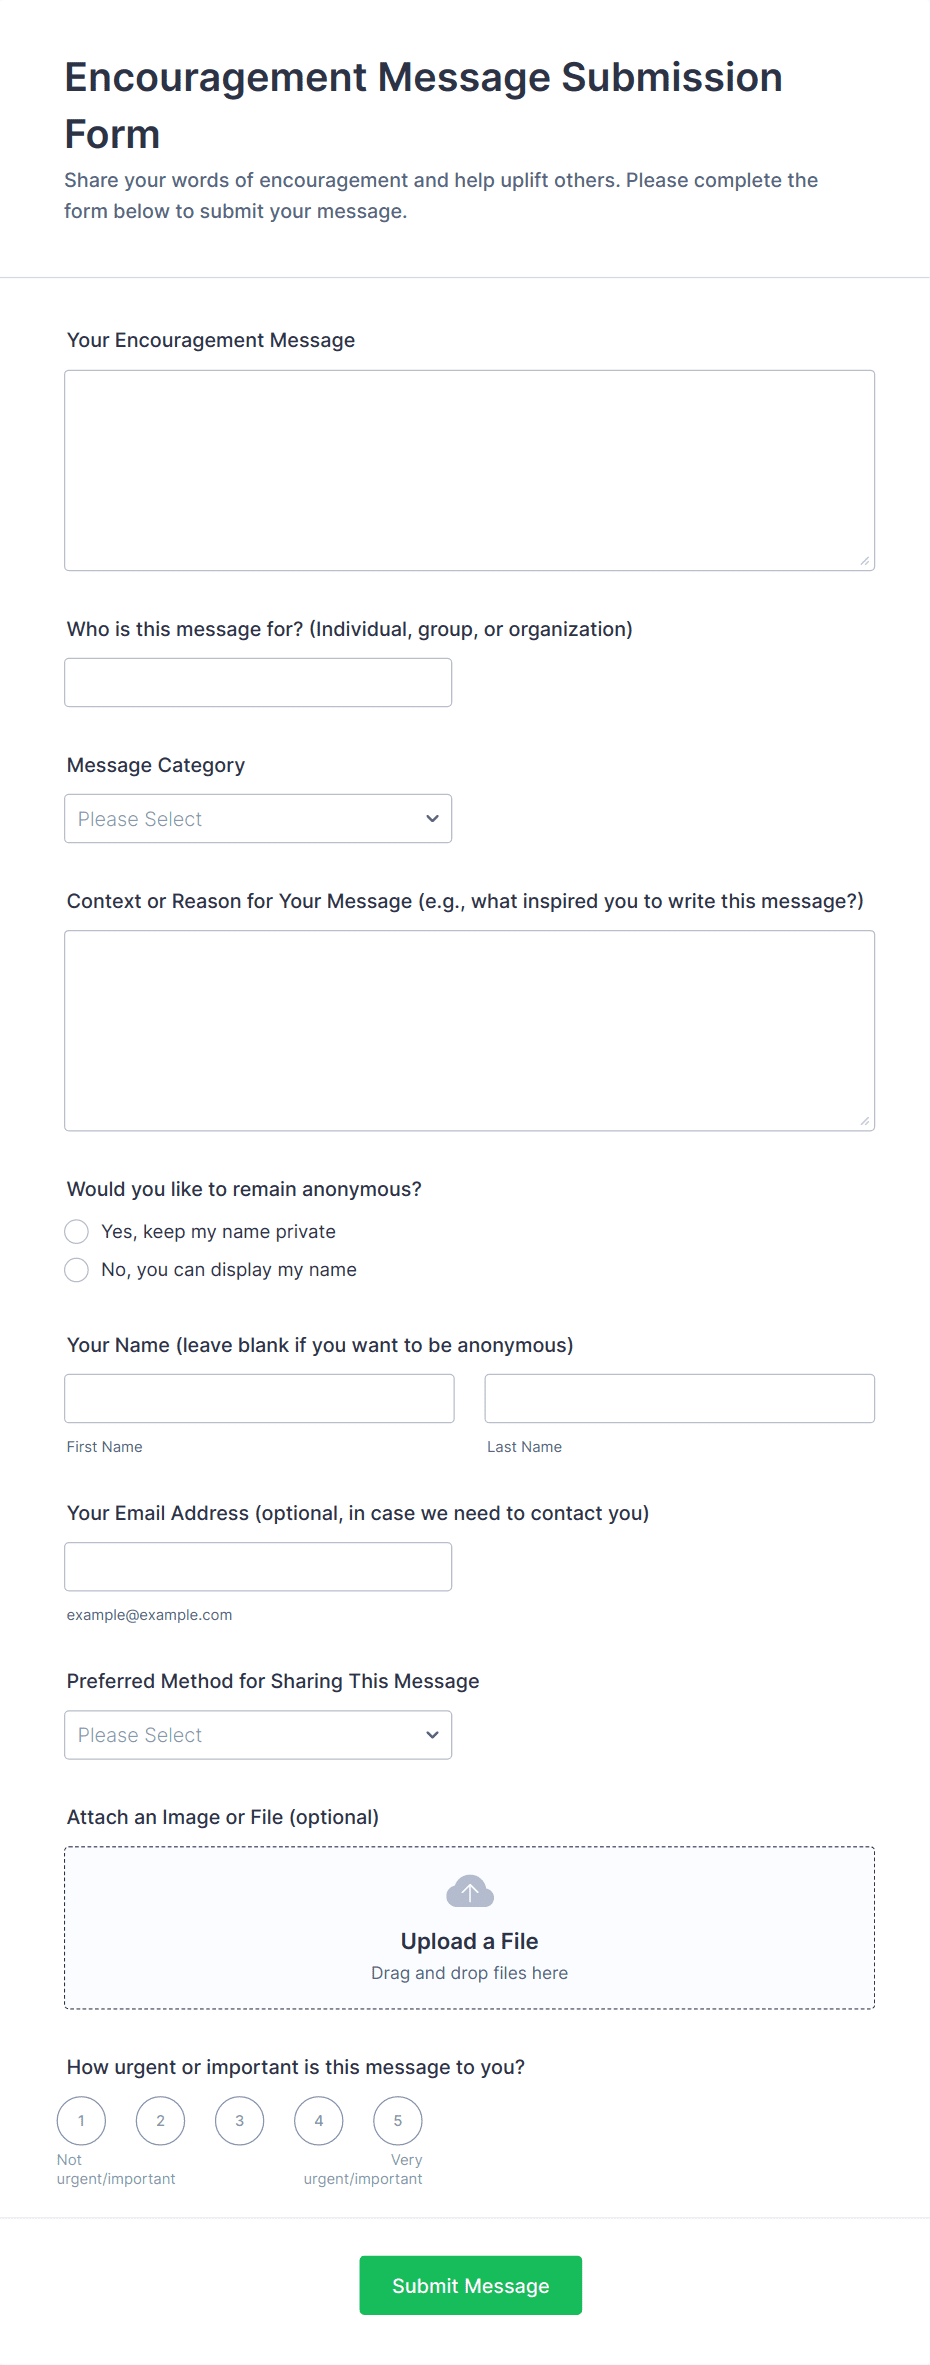Focus the Your Encouragement Message textarea
Image resolution: width=930 pixels, height=2365 pixels.
[470, 470]
